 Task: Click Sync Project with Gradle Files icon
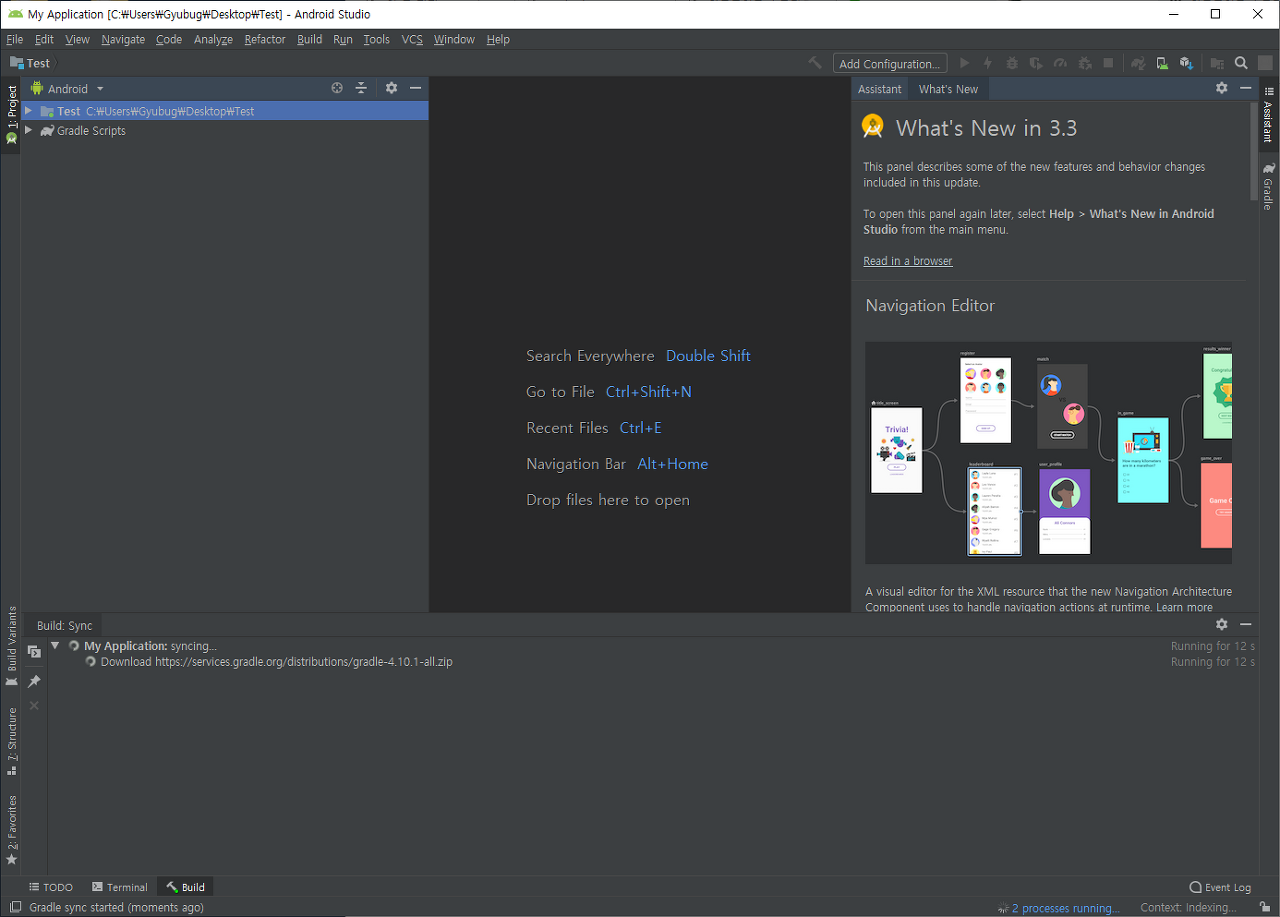(x=1138, y=63)
